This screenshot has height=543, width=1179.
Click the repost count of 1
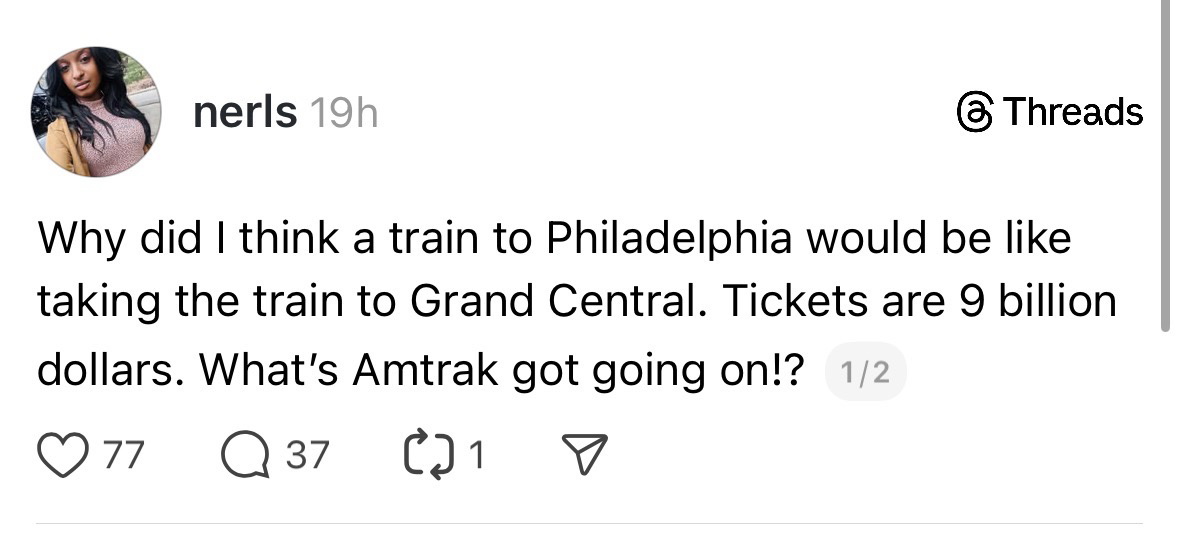click(478, 457)
